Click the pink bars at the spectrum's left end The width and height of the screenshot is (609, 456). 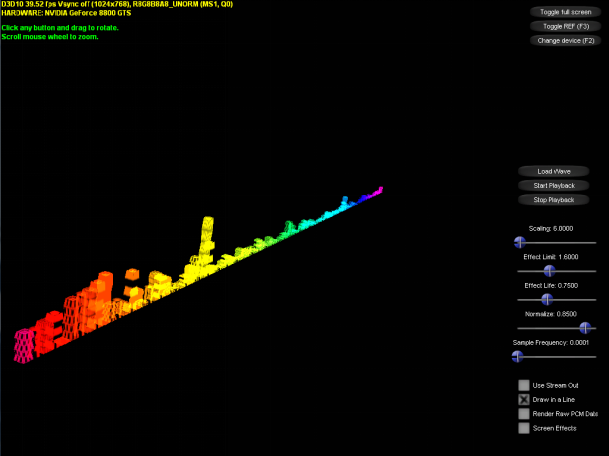pyautogui.click(x=22, y=346)
